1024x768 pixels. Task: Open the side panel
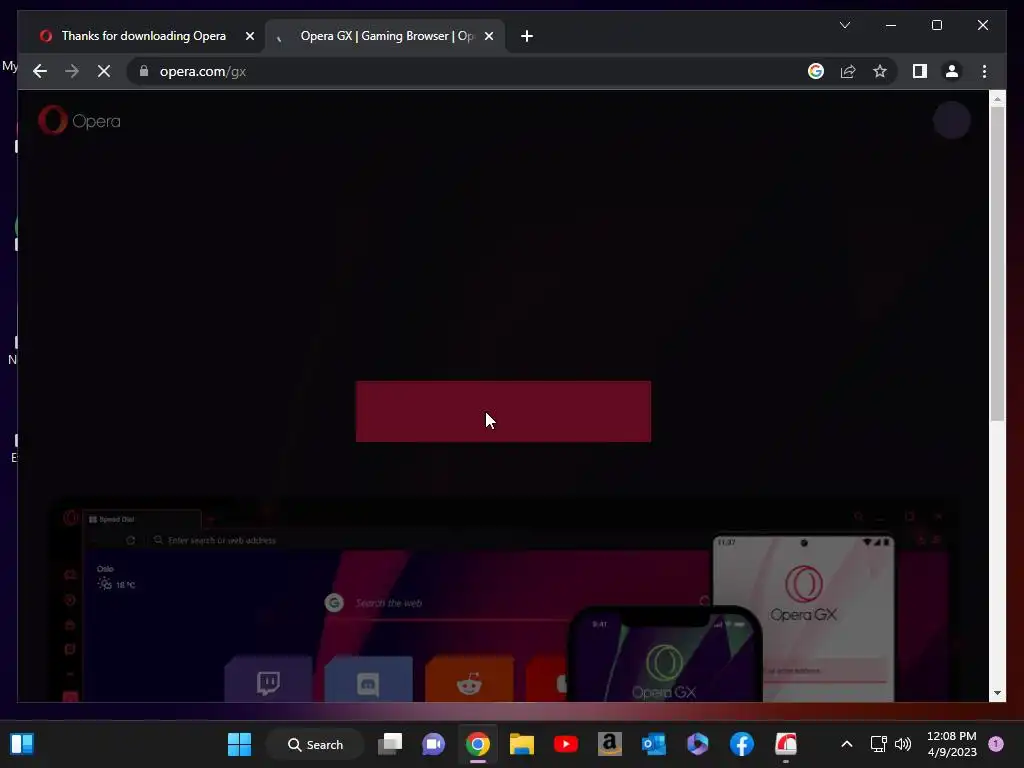[x=920, y=71]
